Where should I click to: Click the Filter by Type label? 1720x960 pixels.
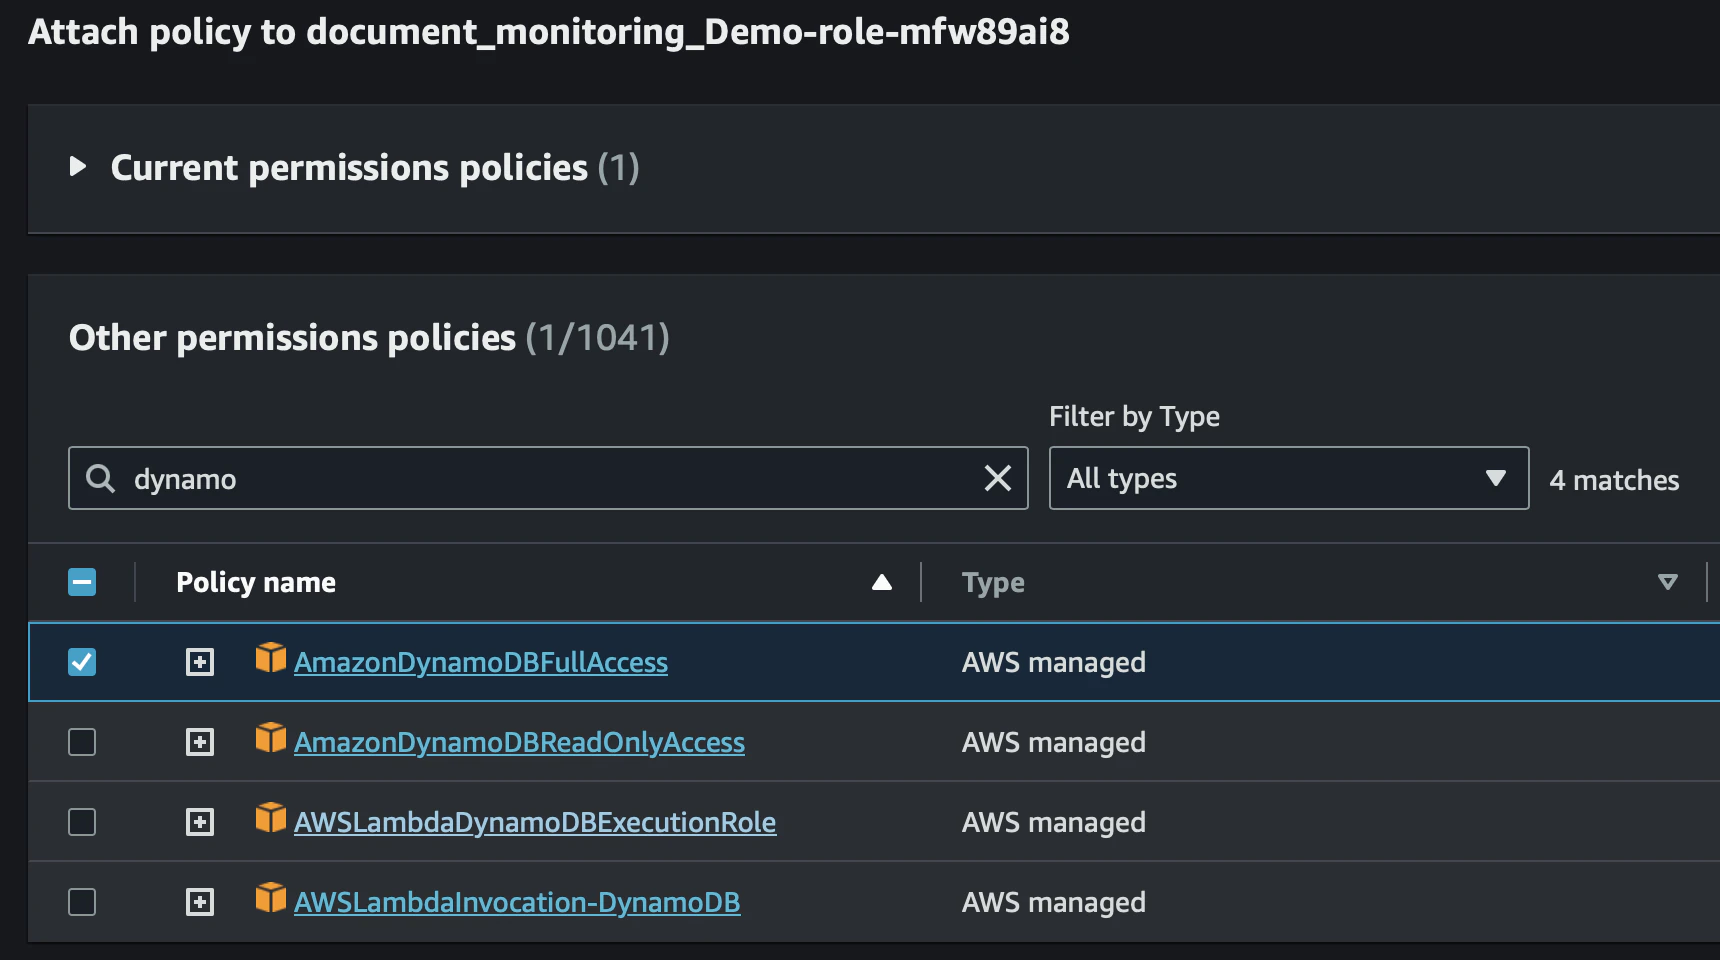[1134, 416]
